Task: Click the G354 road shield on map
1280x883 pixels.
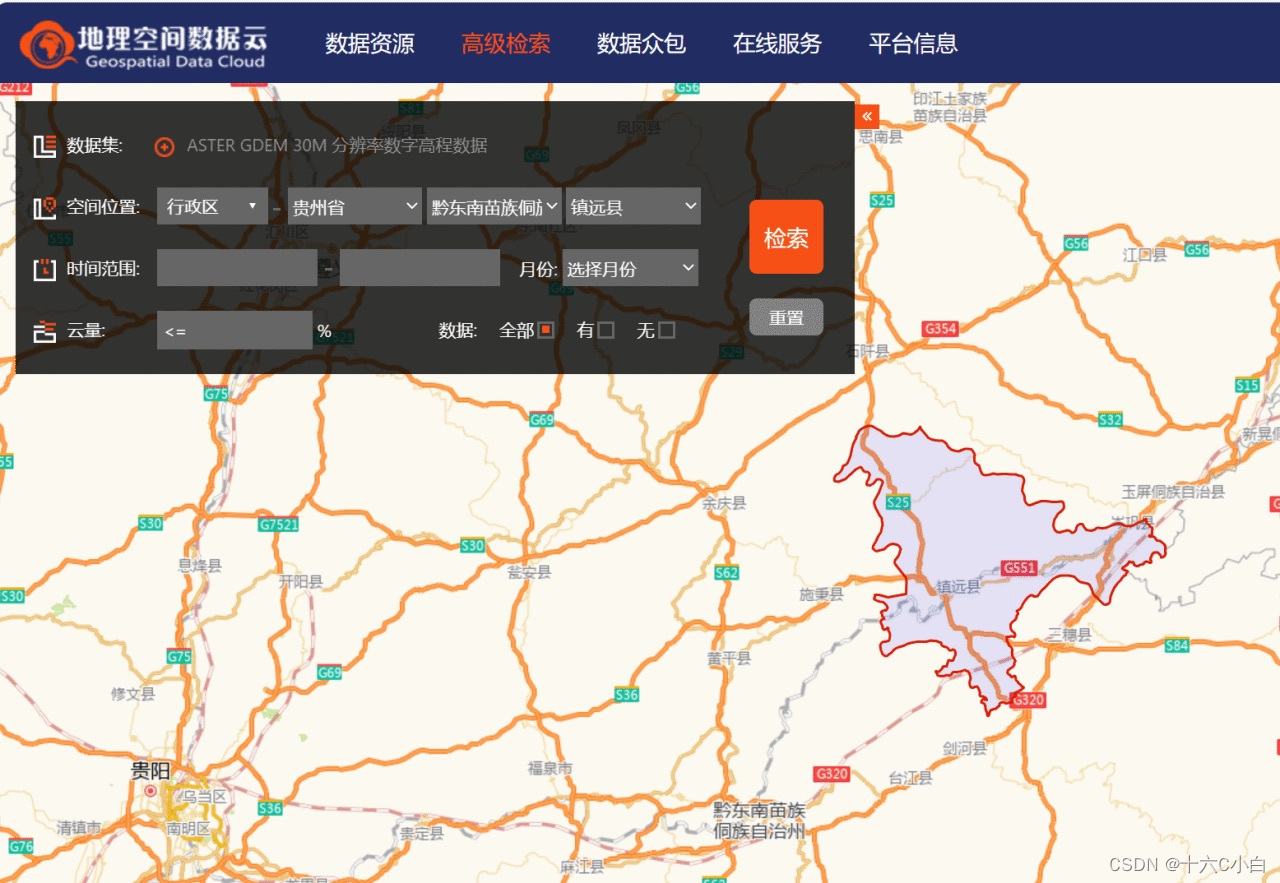Action: pos(940,328)
